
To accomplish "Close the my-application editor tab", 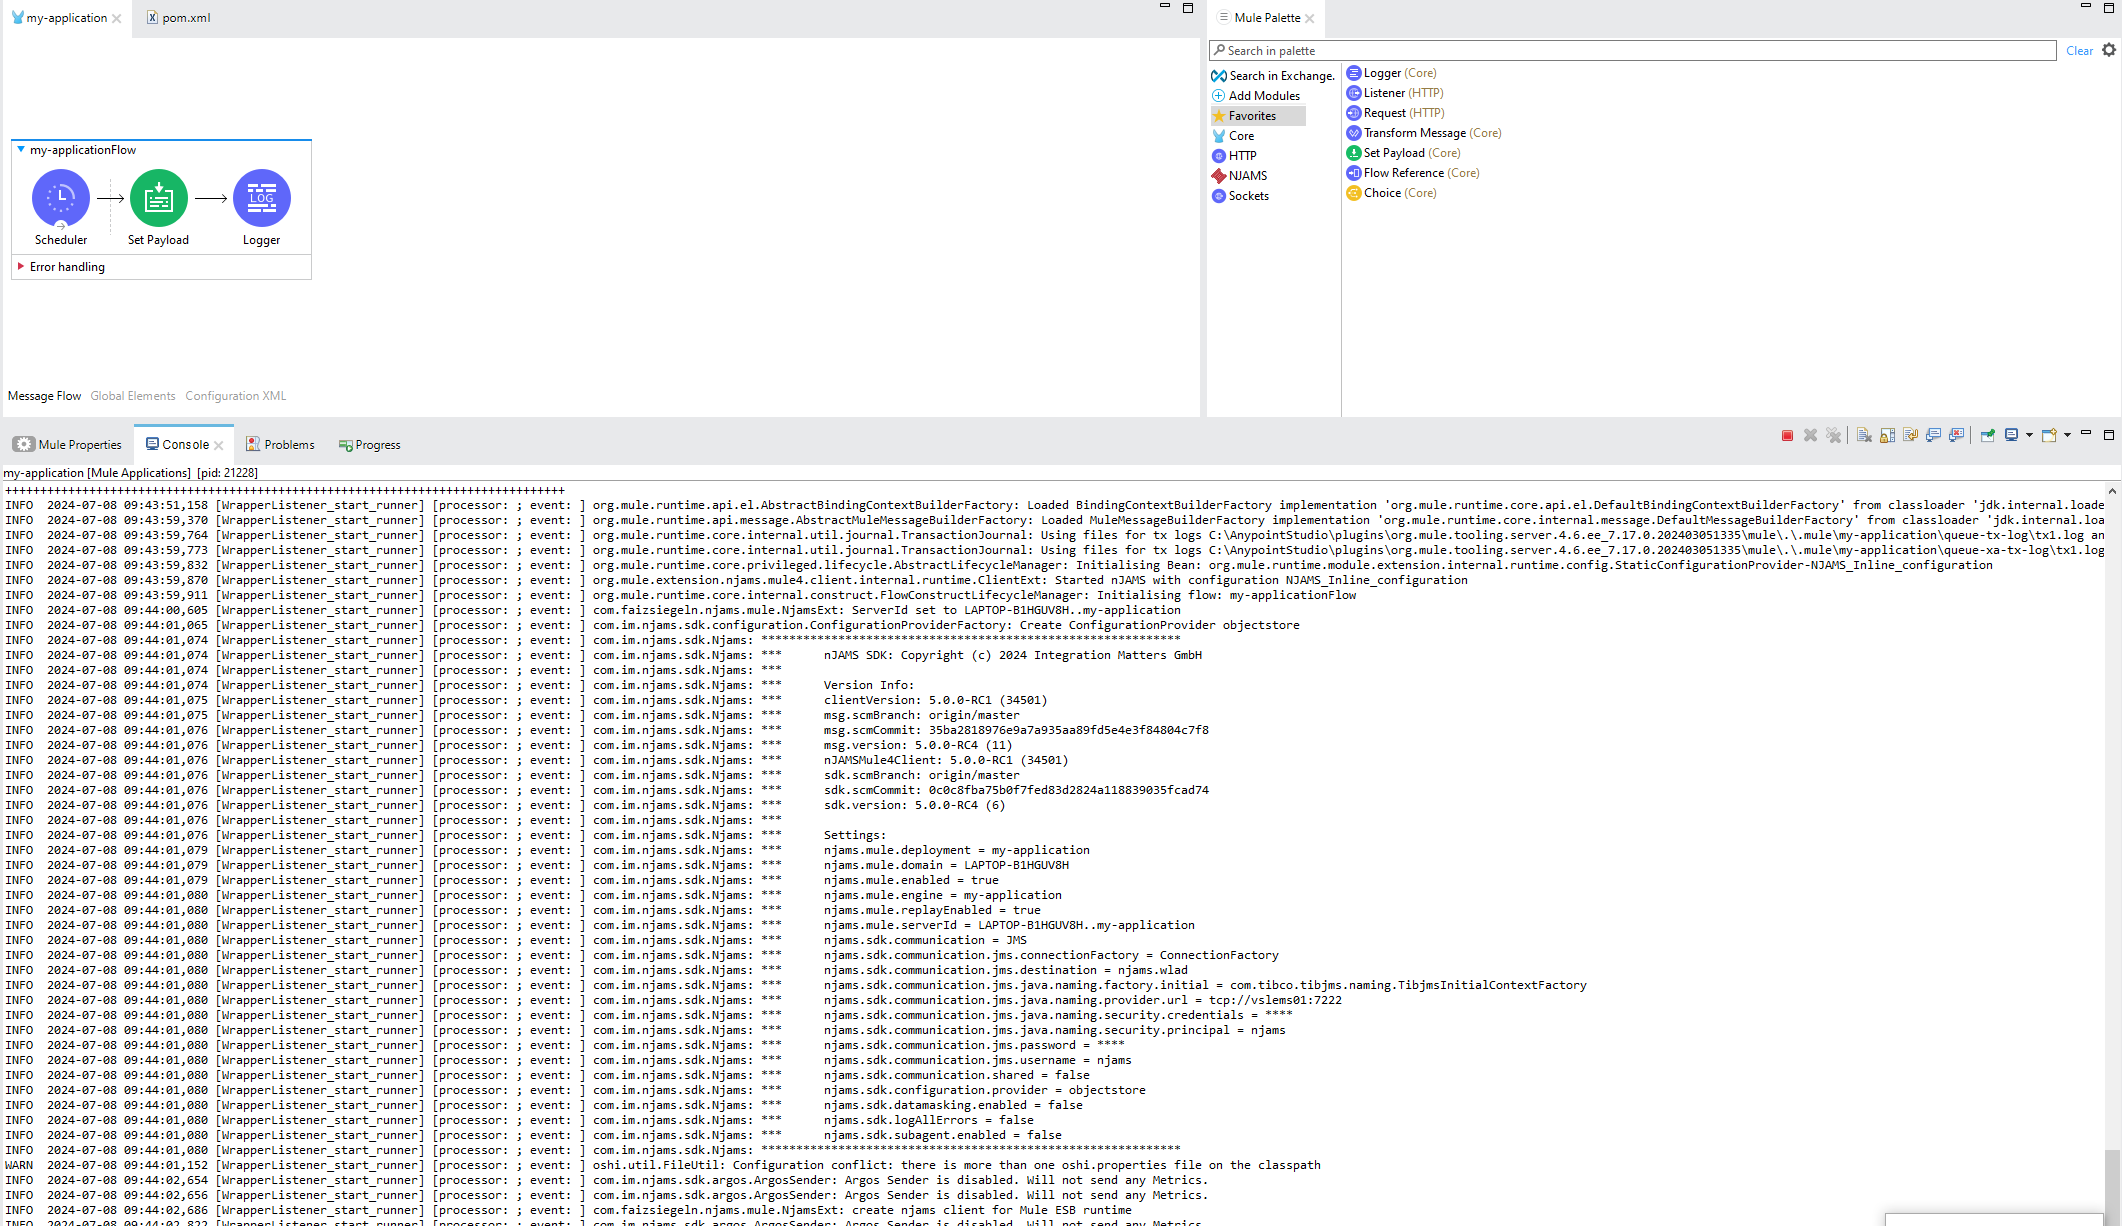I will (117, 18).
